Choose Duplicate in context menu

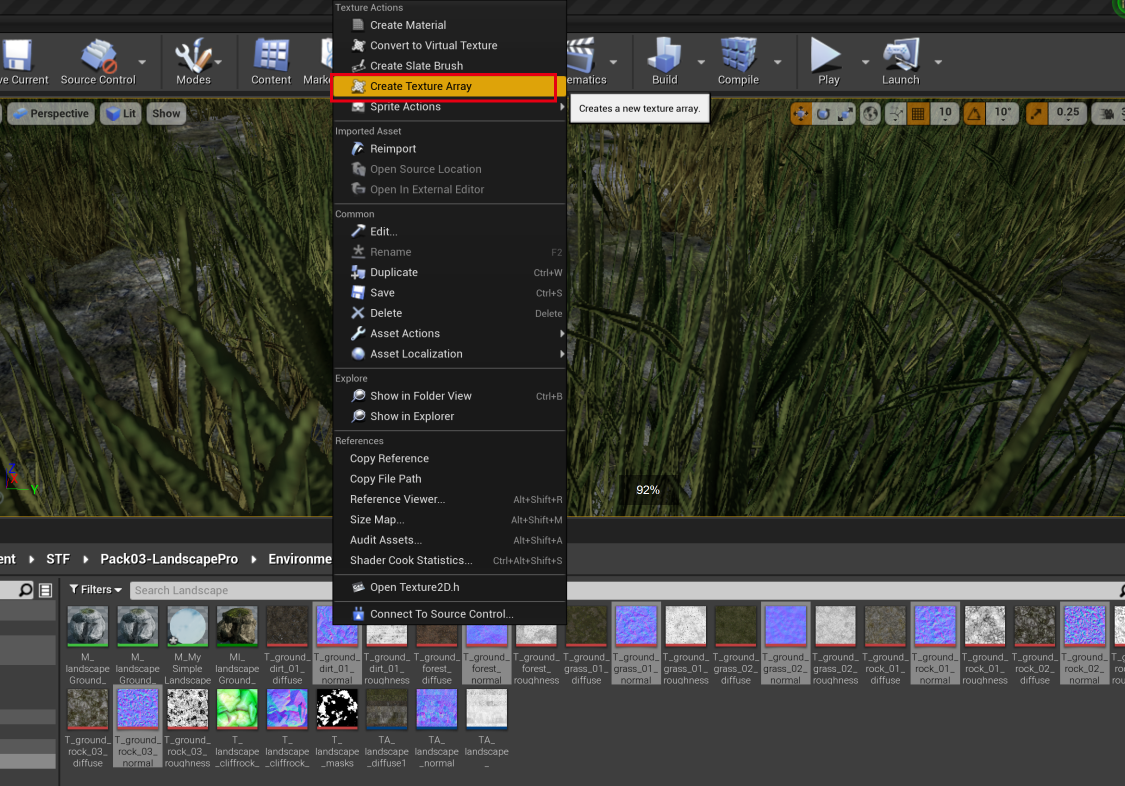coord(450,273)
